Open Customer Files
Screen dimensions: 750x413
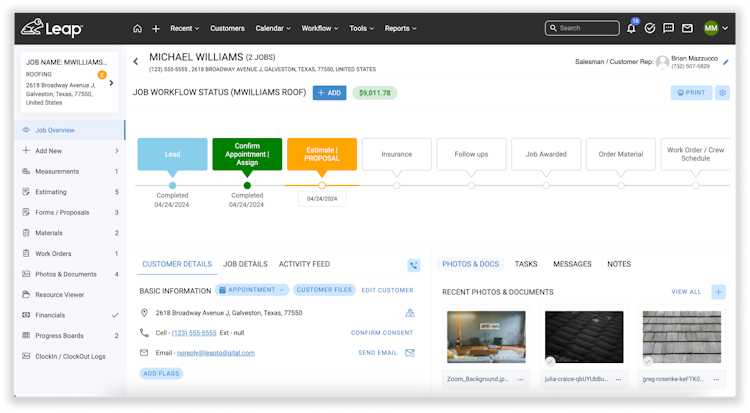click(324, 290)
